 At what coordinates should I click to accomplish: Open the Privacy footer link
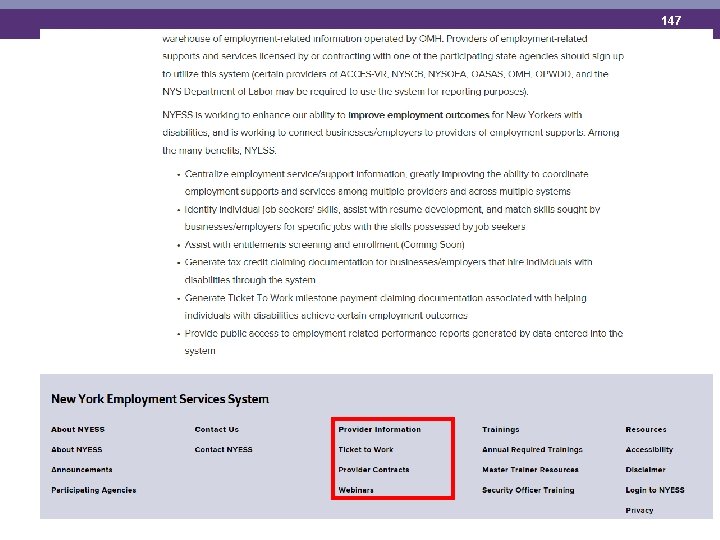click(639, 510)
